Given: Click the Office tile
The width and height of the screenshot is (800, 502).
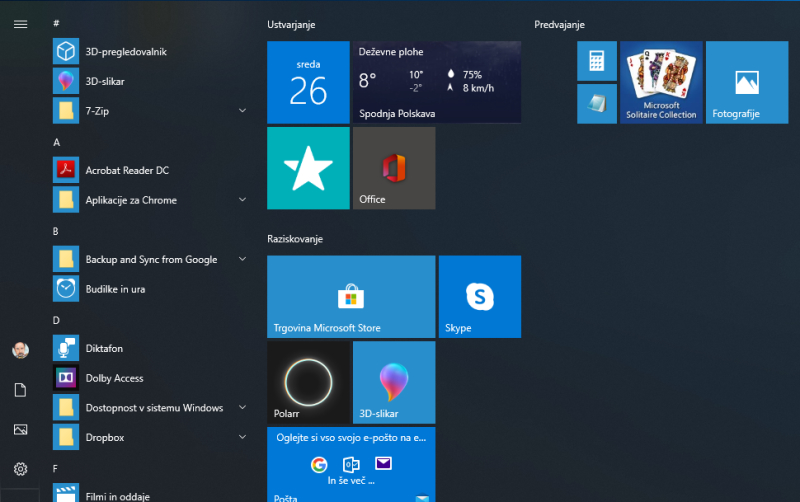Looking at the screenshot, I should pyautogui.click(x=393, y=168).
